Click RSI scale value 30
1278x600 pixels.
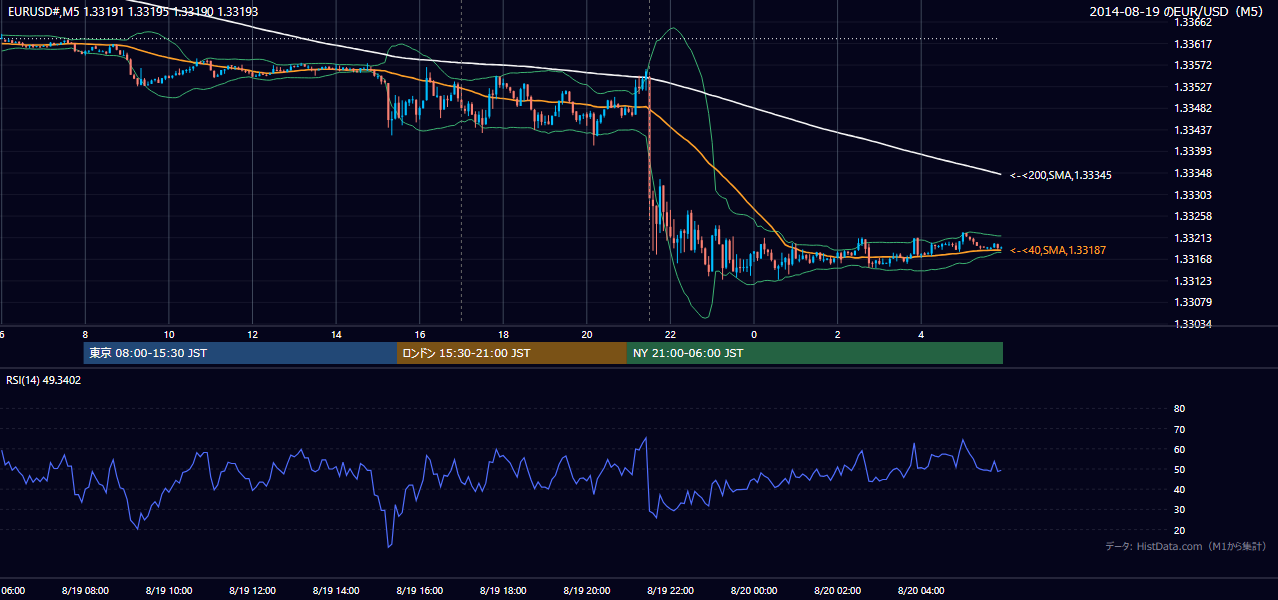click(1179, 510)
